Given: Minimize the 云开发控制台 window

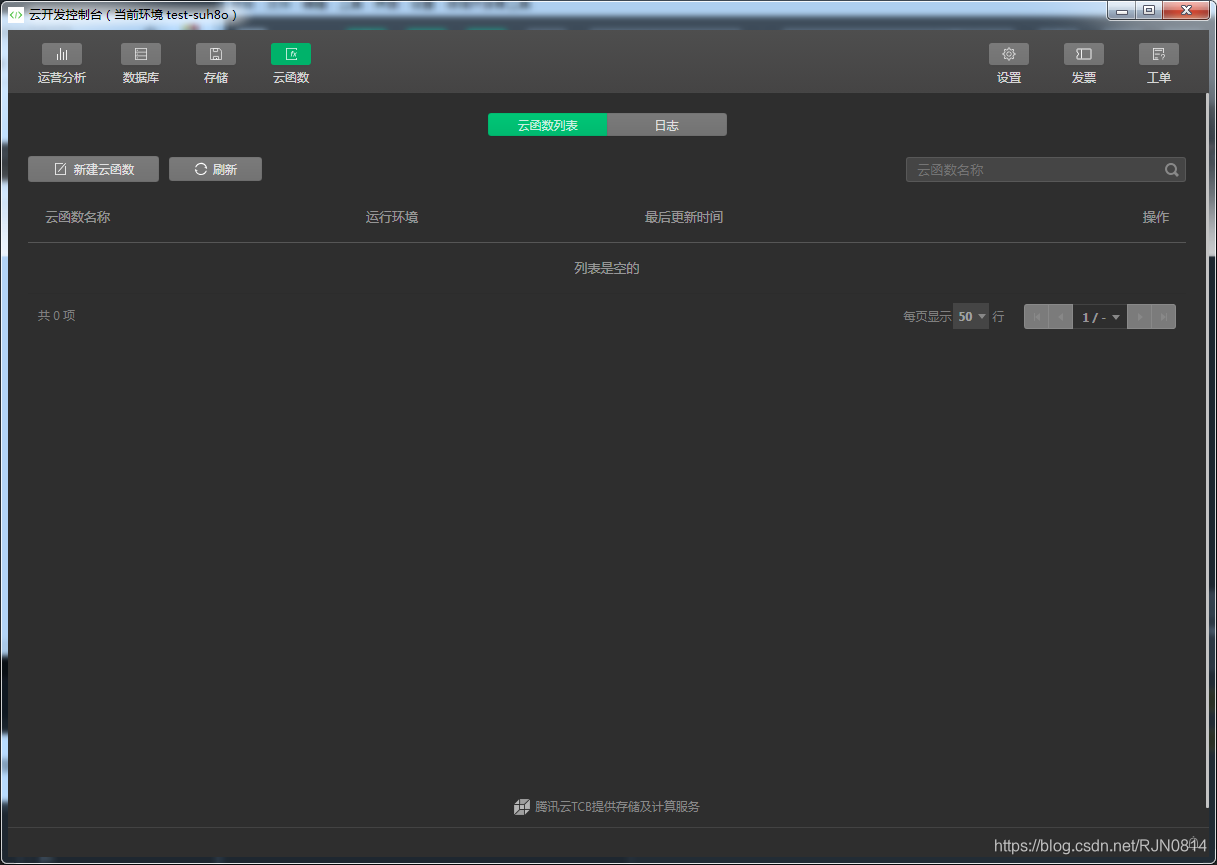Looking at the screenshot, I should (x=1122, y=10).
